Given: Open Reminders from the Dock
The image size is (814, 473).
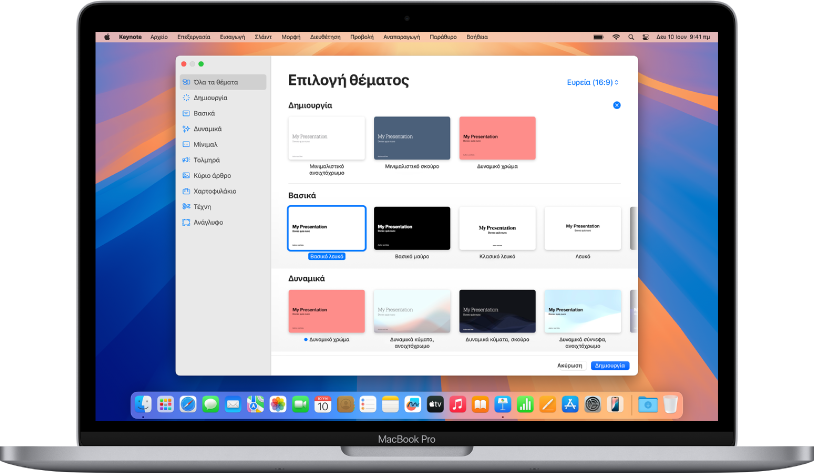Looking at the screenshot, I should (368, 404).
